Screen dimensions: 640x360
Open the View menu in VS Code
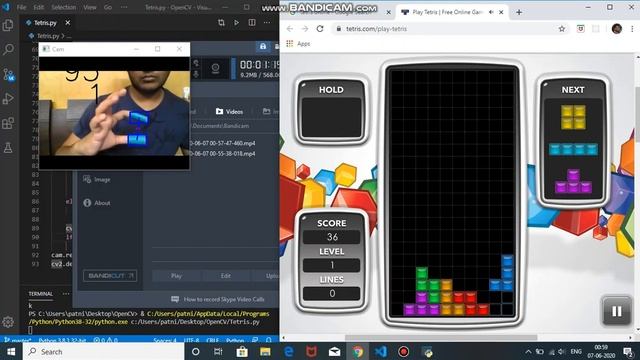pyautogui.click(x=90, y=7)
